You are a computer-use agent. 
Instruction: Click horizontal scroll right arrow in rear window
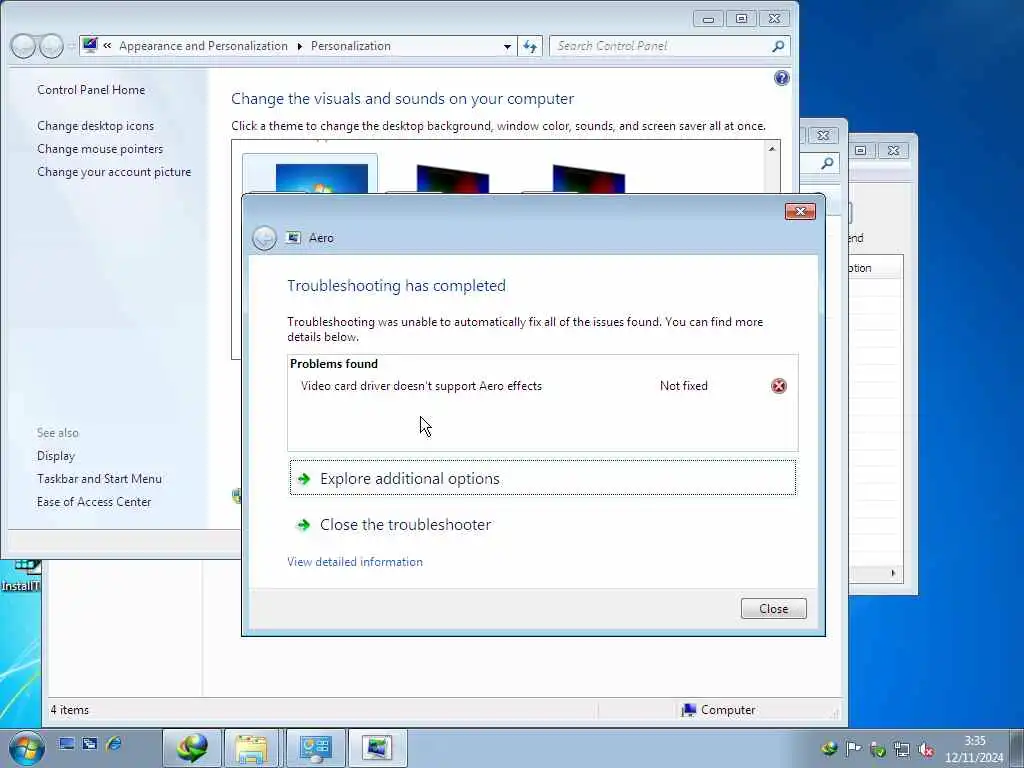click(x=893, y=573)
